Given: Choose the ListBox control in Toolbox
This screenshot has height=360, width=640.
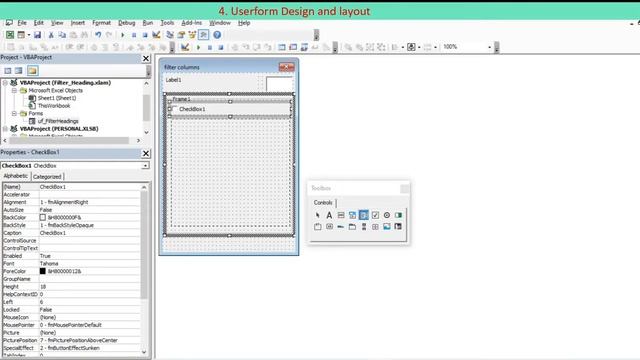Looking at the screenshot, I should [364, 215].
